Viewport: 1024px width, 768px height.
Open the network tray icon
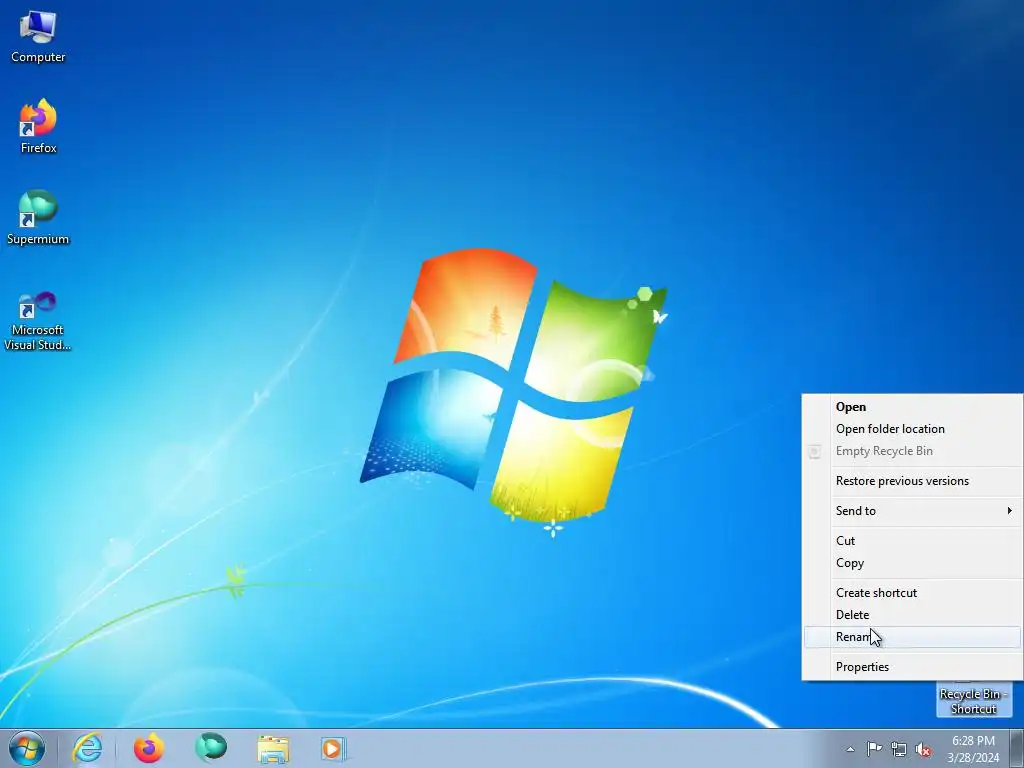[x=899, y=749]
